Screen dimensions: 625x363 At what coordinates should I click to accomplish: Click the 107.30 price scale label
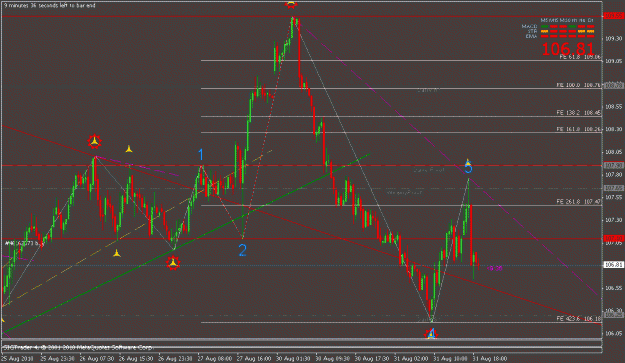pos(614,220)
